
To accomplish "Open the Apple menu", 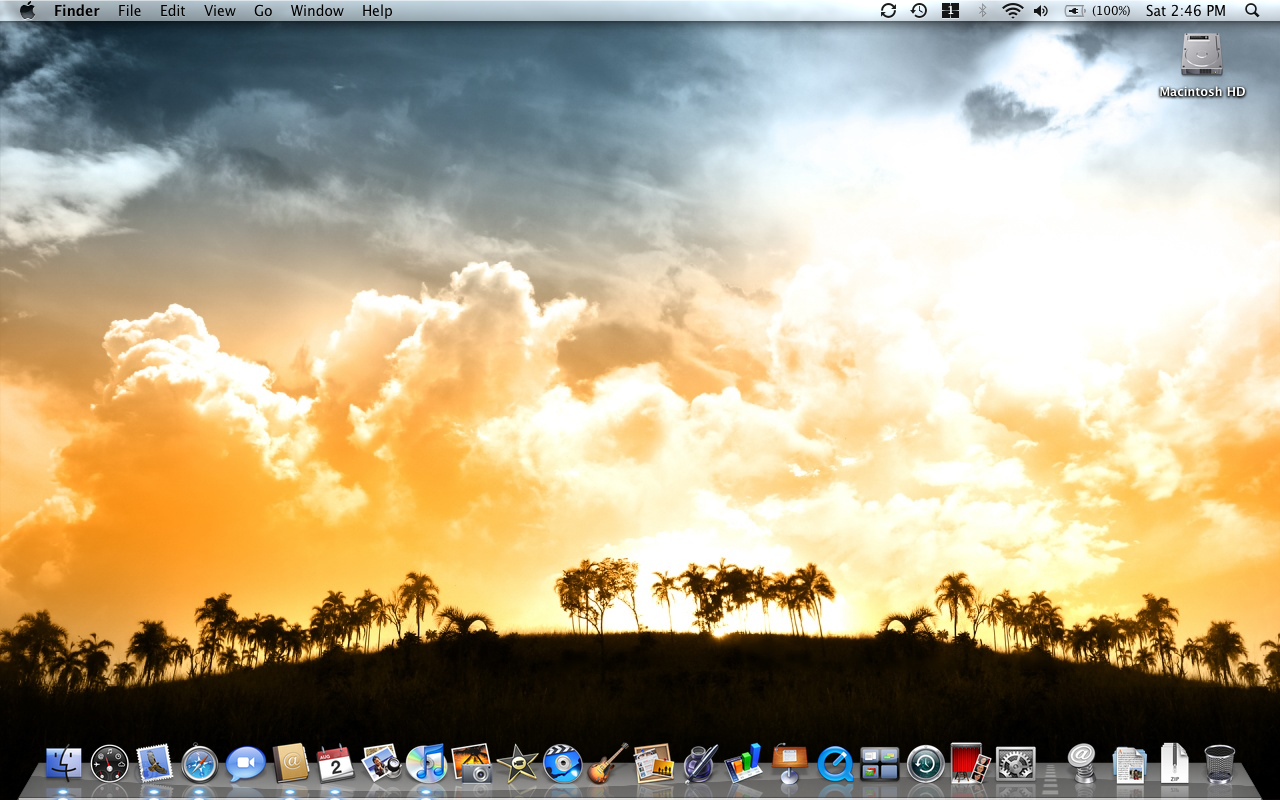I will coord(27,10).
